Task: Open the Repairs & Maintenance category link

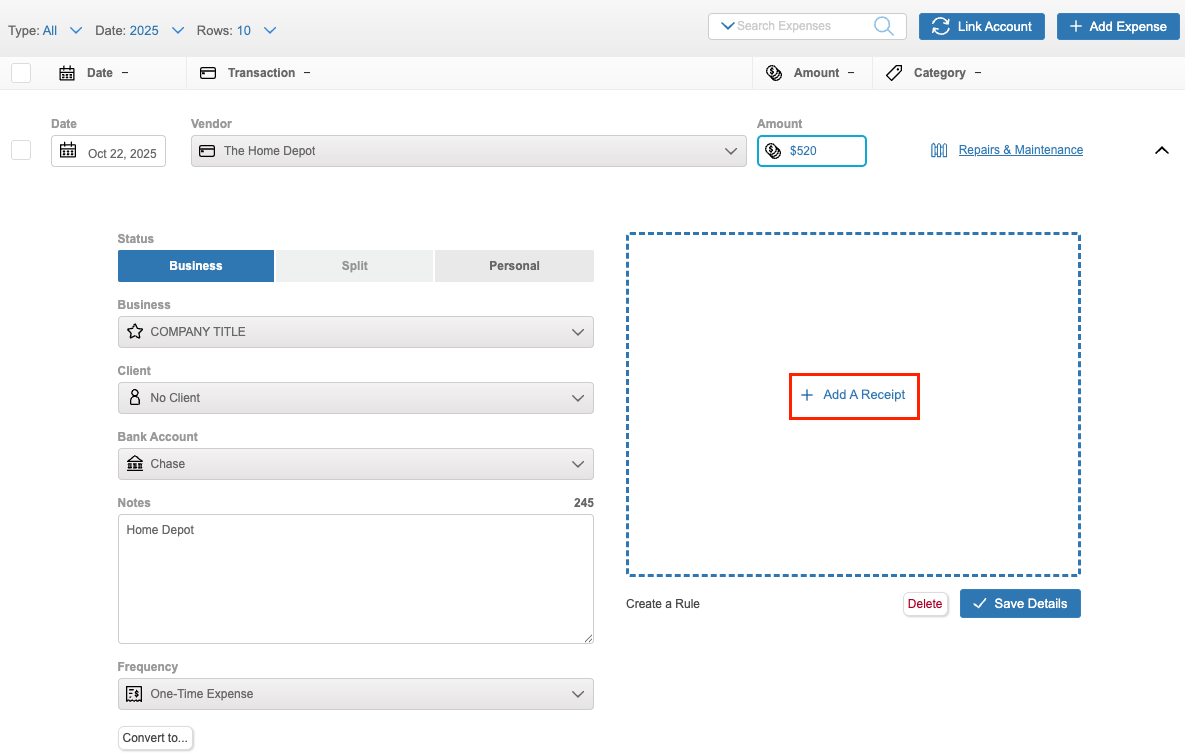Action: 1020,150
